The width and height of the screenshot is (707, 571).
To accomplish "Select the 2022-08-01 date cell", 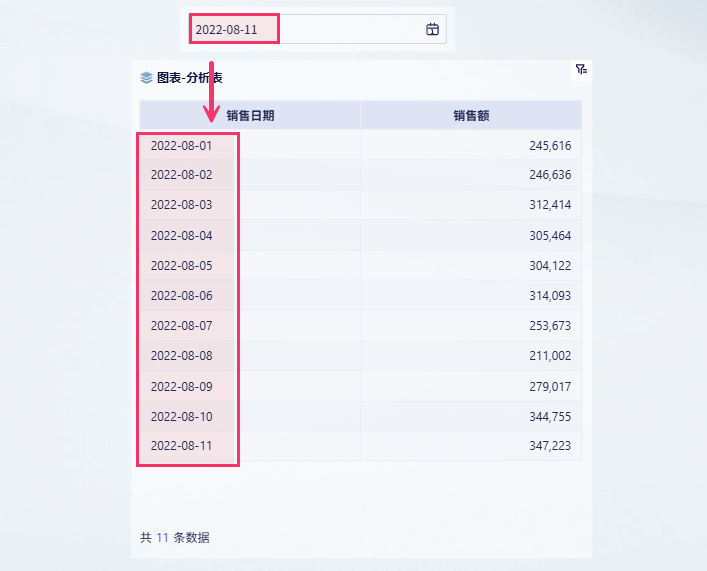I will click(x=182, y=145).
